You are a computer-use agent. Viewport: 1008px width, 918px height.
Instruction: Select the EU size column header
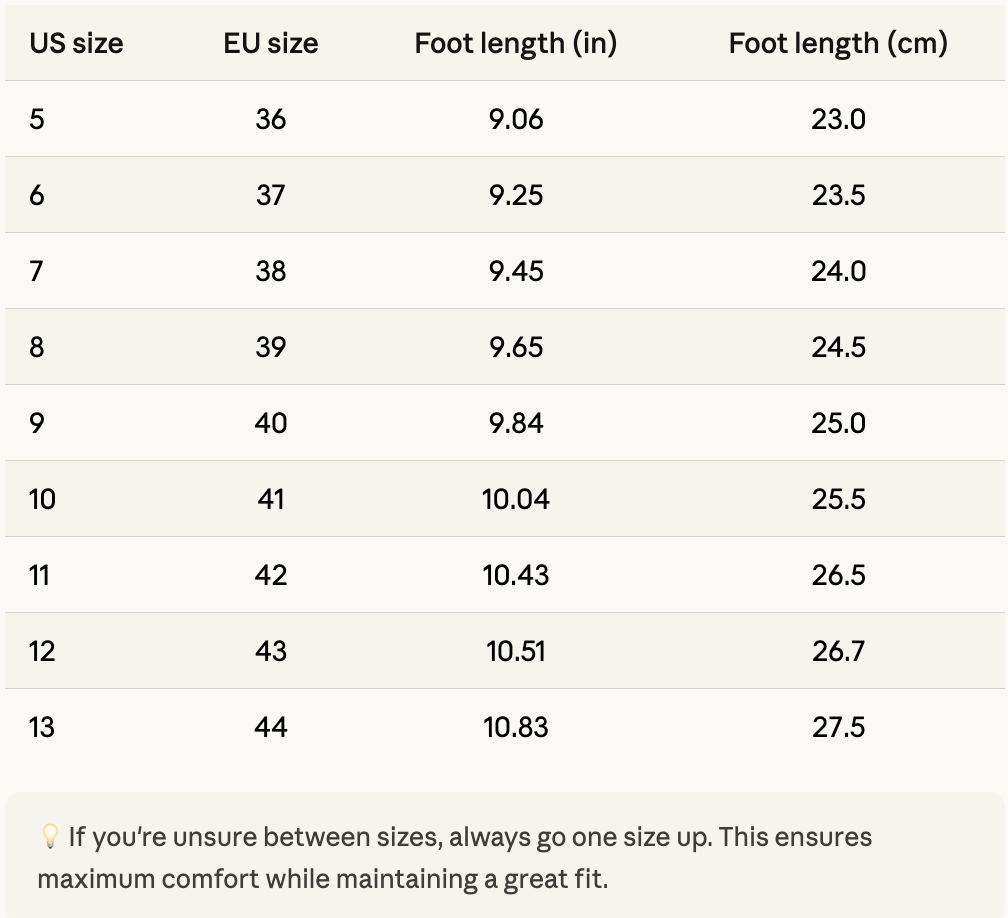coord(271,44)
